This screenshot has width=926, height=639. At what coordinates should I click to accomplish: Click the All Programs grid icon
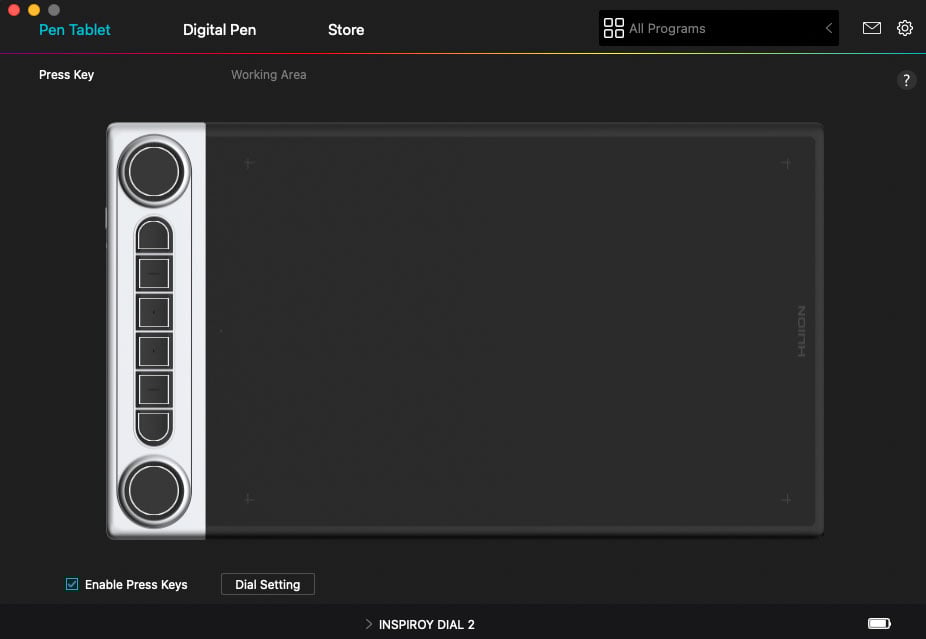[x=614, y=28]
